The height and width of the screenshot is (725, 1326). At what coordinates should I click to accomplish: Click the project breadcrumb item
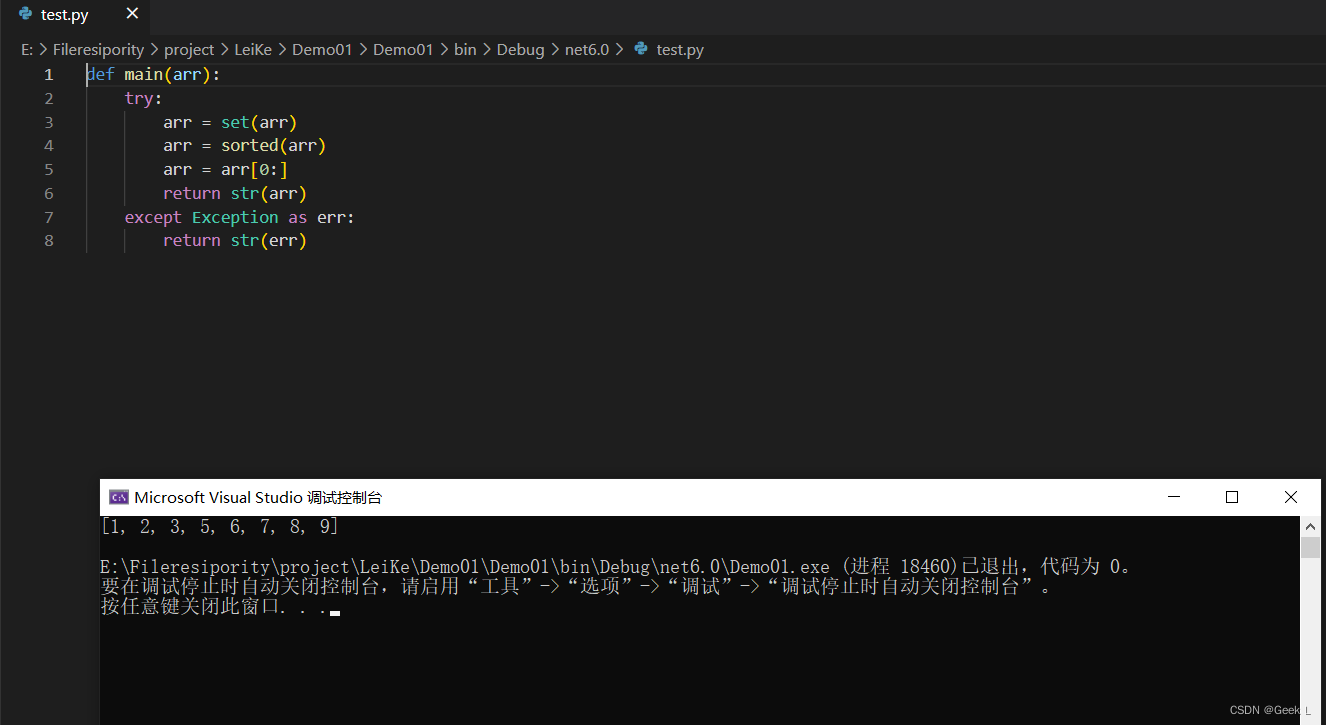pos(188,49)
